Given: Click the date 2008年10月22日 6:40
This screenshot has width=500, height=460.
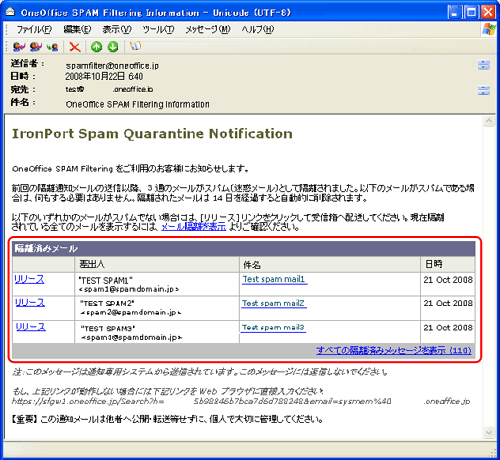Looking at the screenshot, I should 104,77.
